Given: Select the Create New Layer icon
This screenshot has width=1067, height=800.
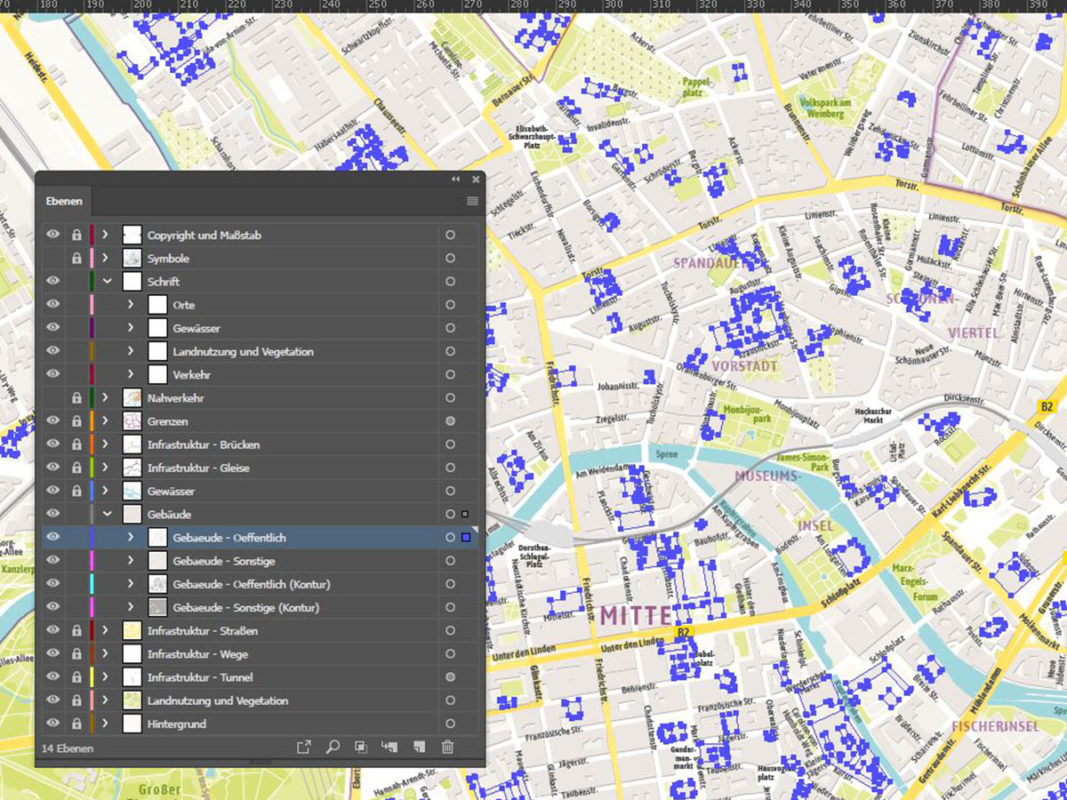Looking at the screenshot, I should (x=419, y=747).
